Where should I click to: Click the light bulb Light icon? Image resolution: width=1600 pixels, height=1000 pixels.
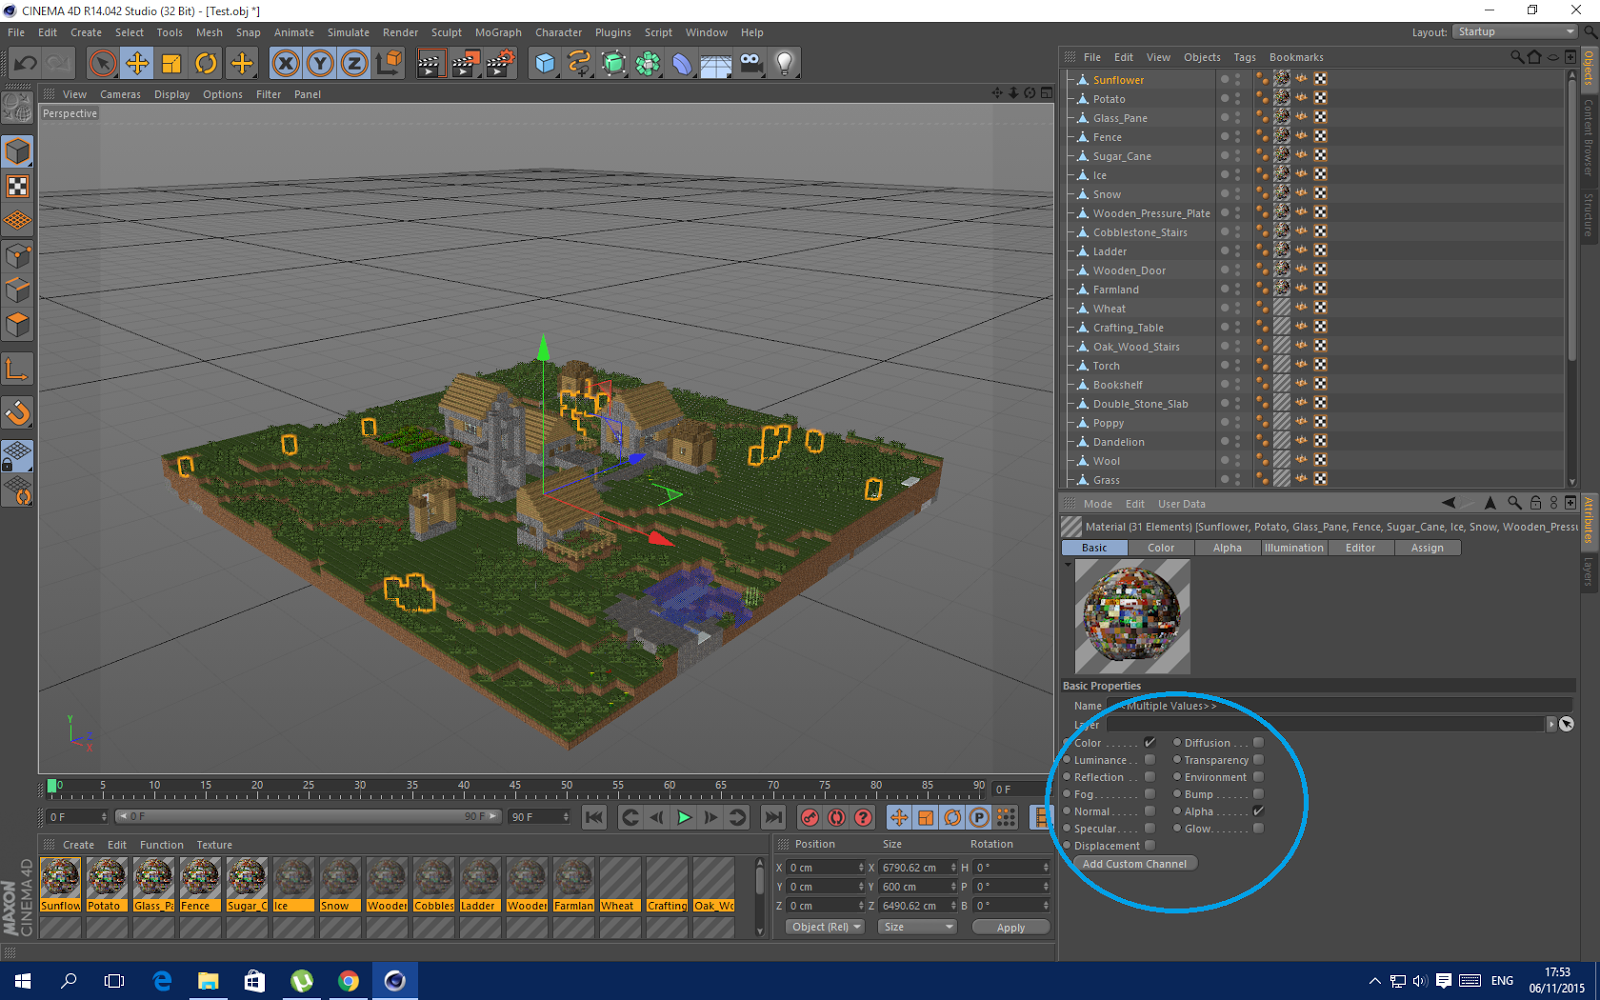point(785,64)
